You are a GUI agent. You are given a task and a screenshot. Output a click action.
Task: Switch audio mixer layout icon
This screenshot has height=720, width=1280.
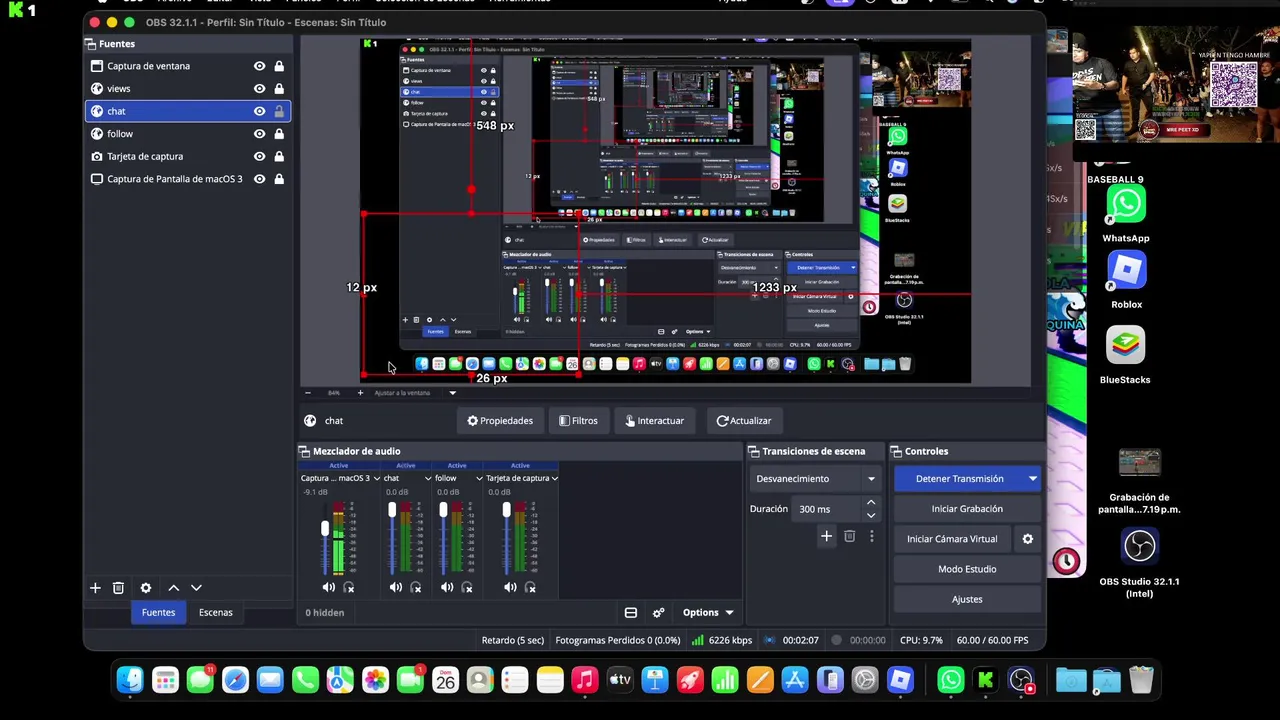631,613
